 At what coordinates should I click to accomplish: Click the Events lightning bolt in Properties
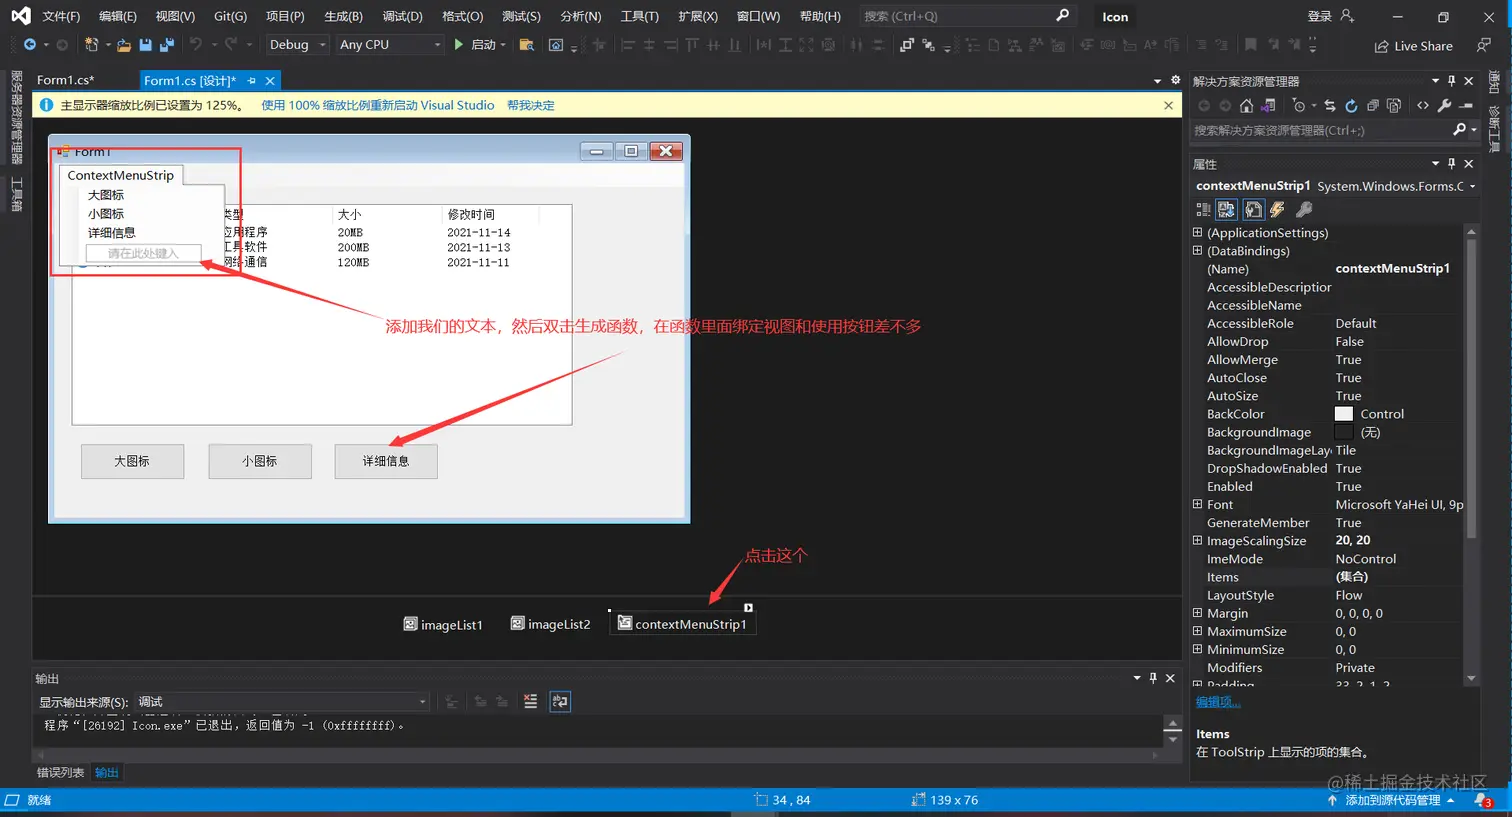tap(1277, 210)
